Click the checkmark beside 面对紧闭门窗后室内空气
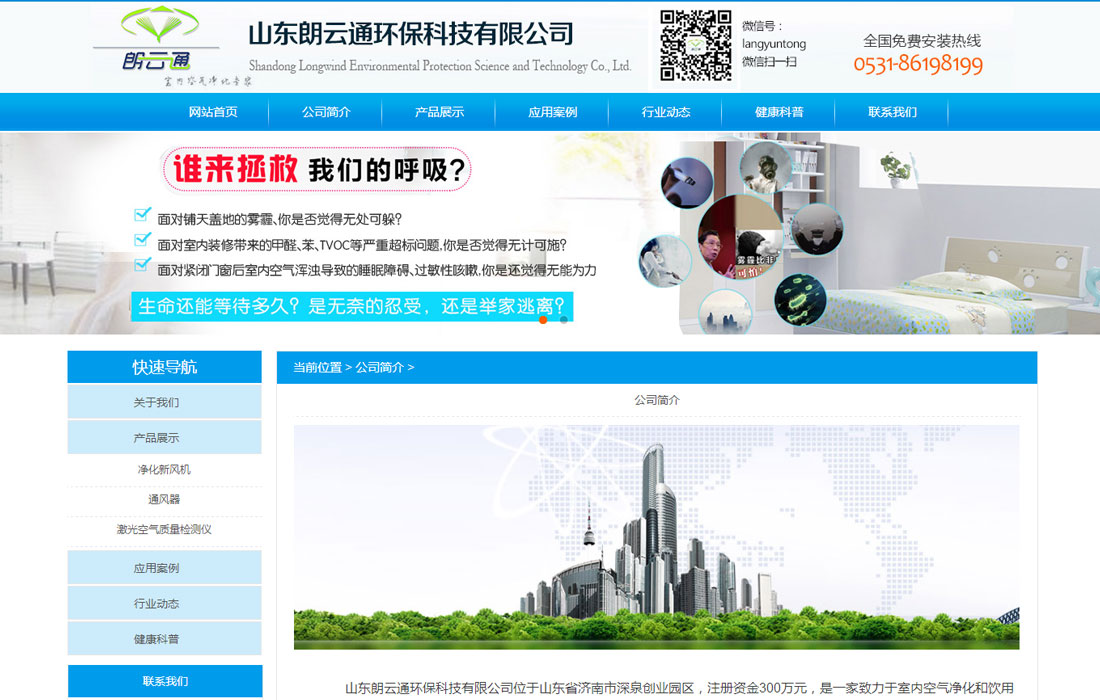 click(x=142, y=265)
